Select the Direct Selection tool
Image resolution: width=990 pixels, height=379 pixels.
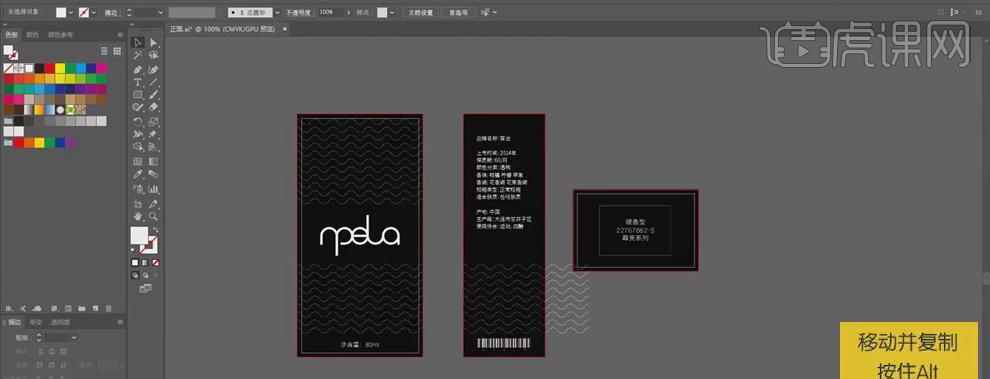pyautogui.click(x=153, y=42)
